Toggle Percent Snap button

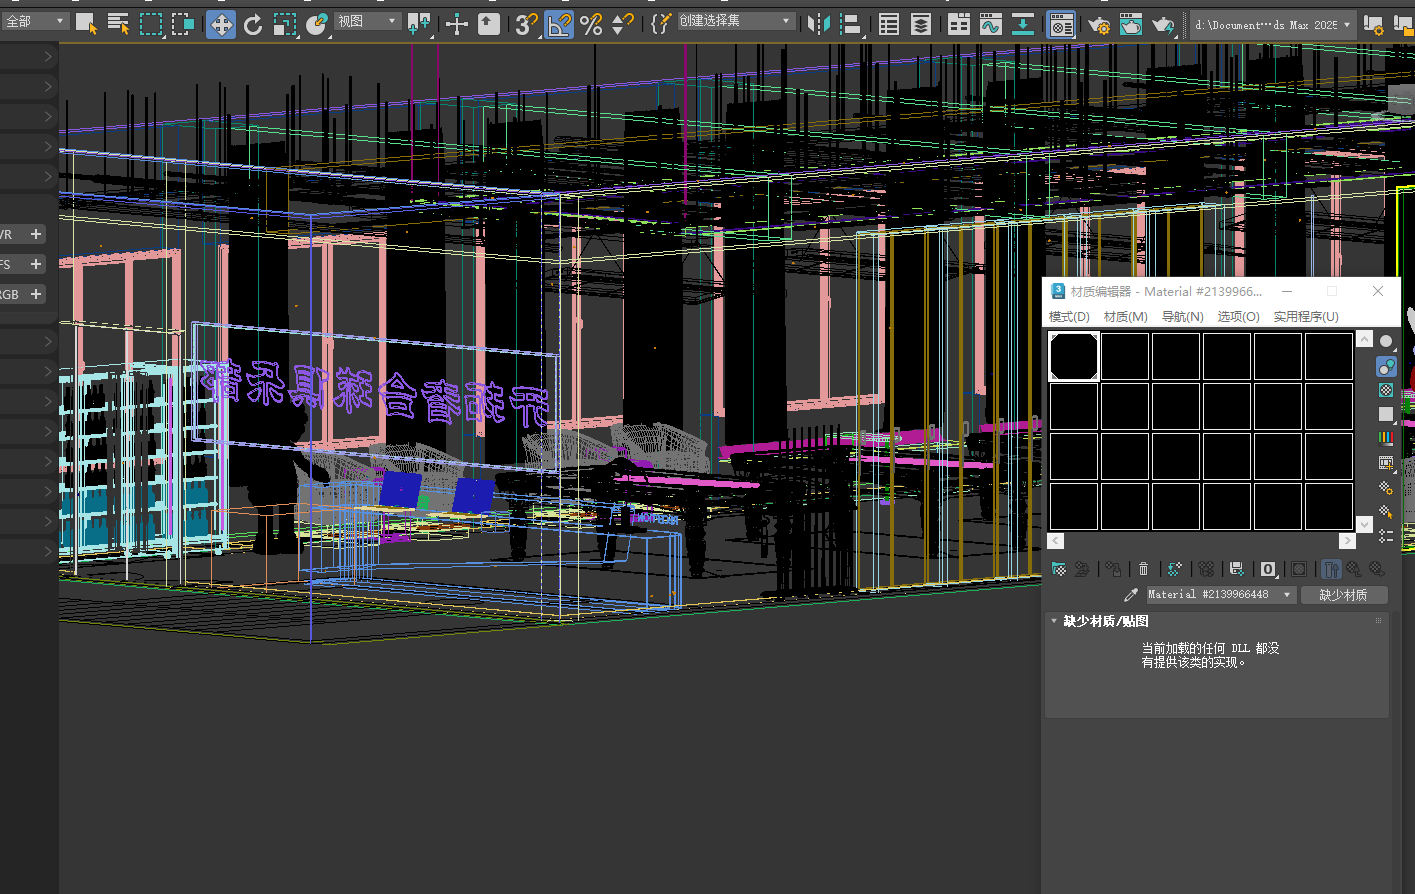(x=591, y=24)
